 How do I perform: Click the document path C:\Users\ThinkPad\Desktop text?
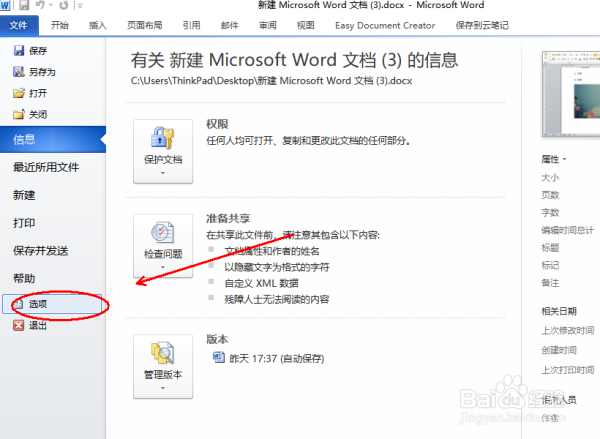tap(271, 81)
